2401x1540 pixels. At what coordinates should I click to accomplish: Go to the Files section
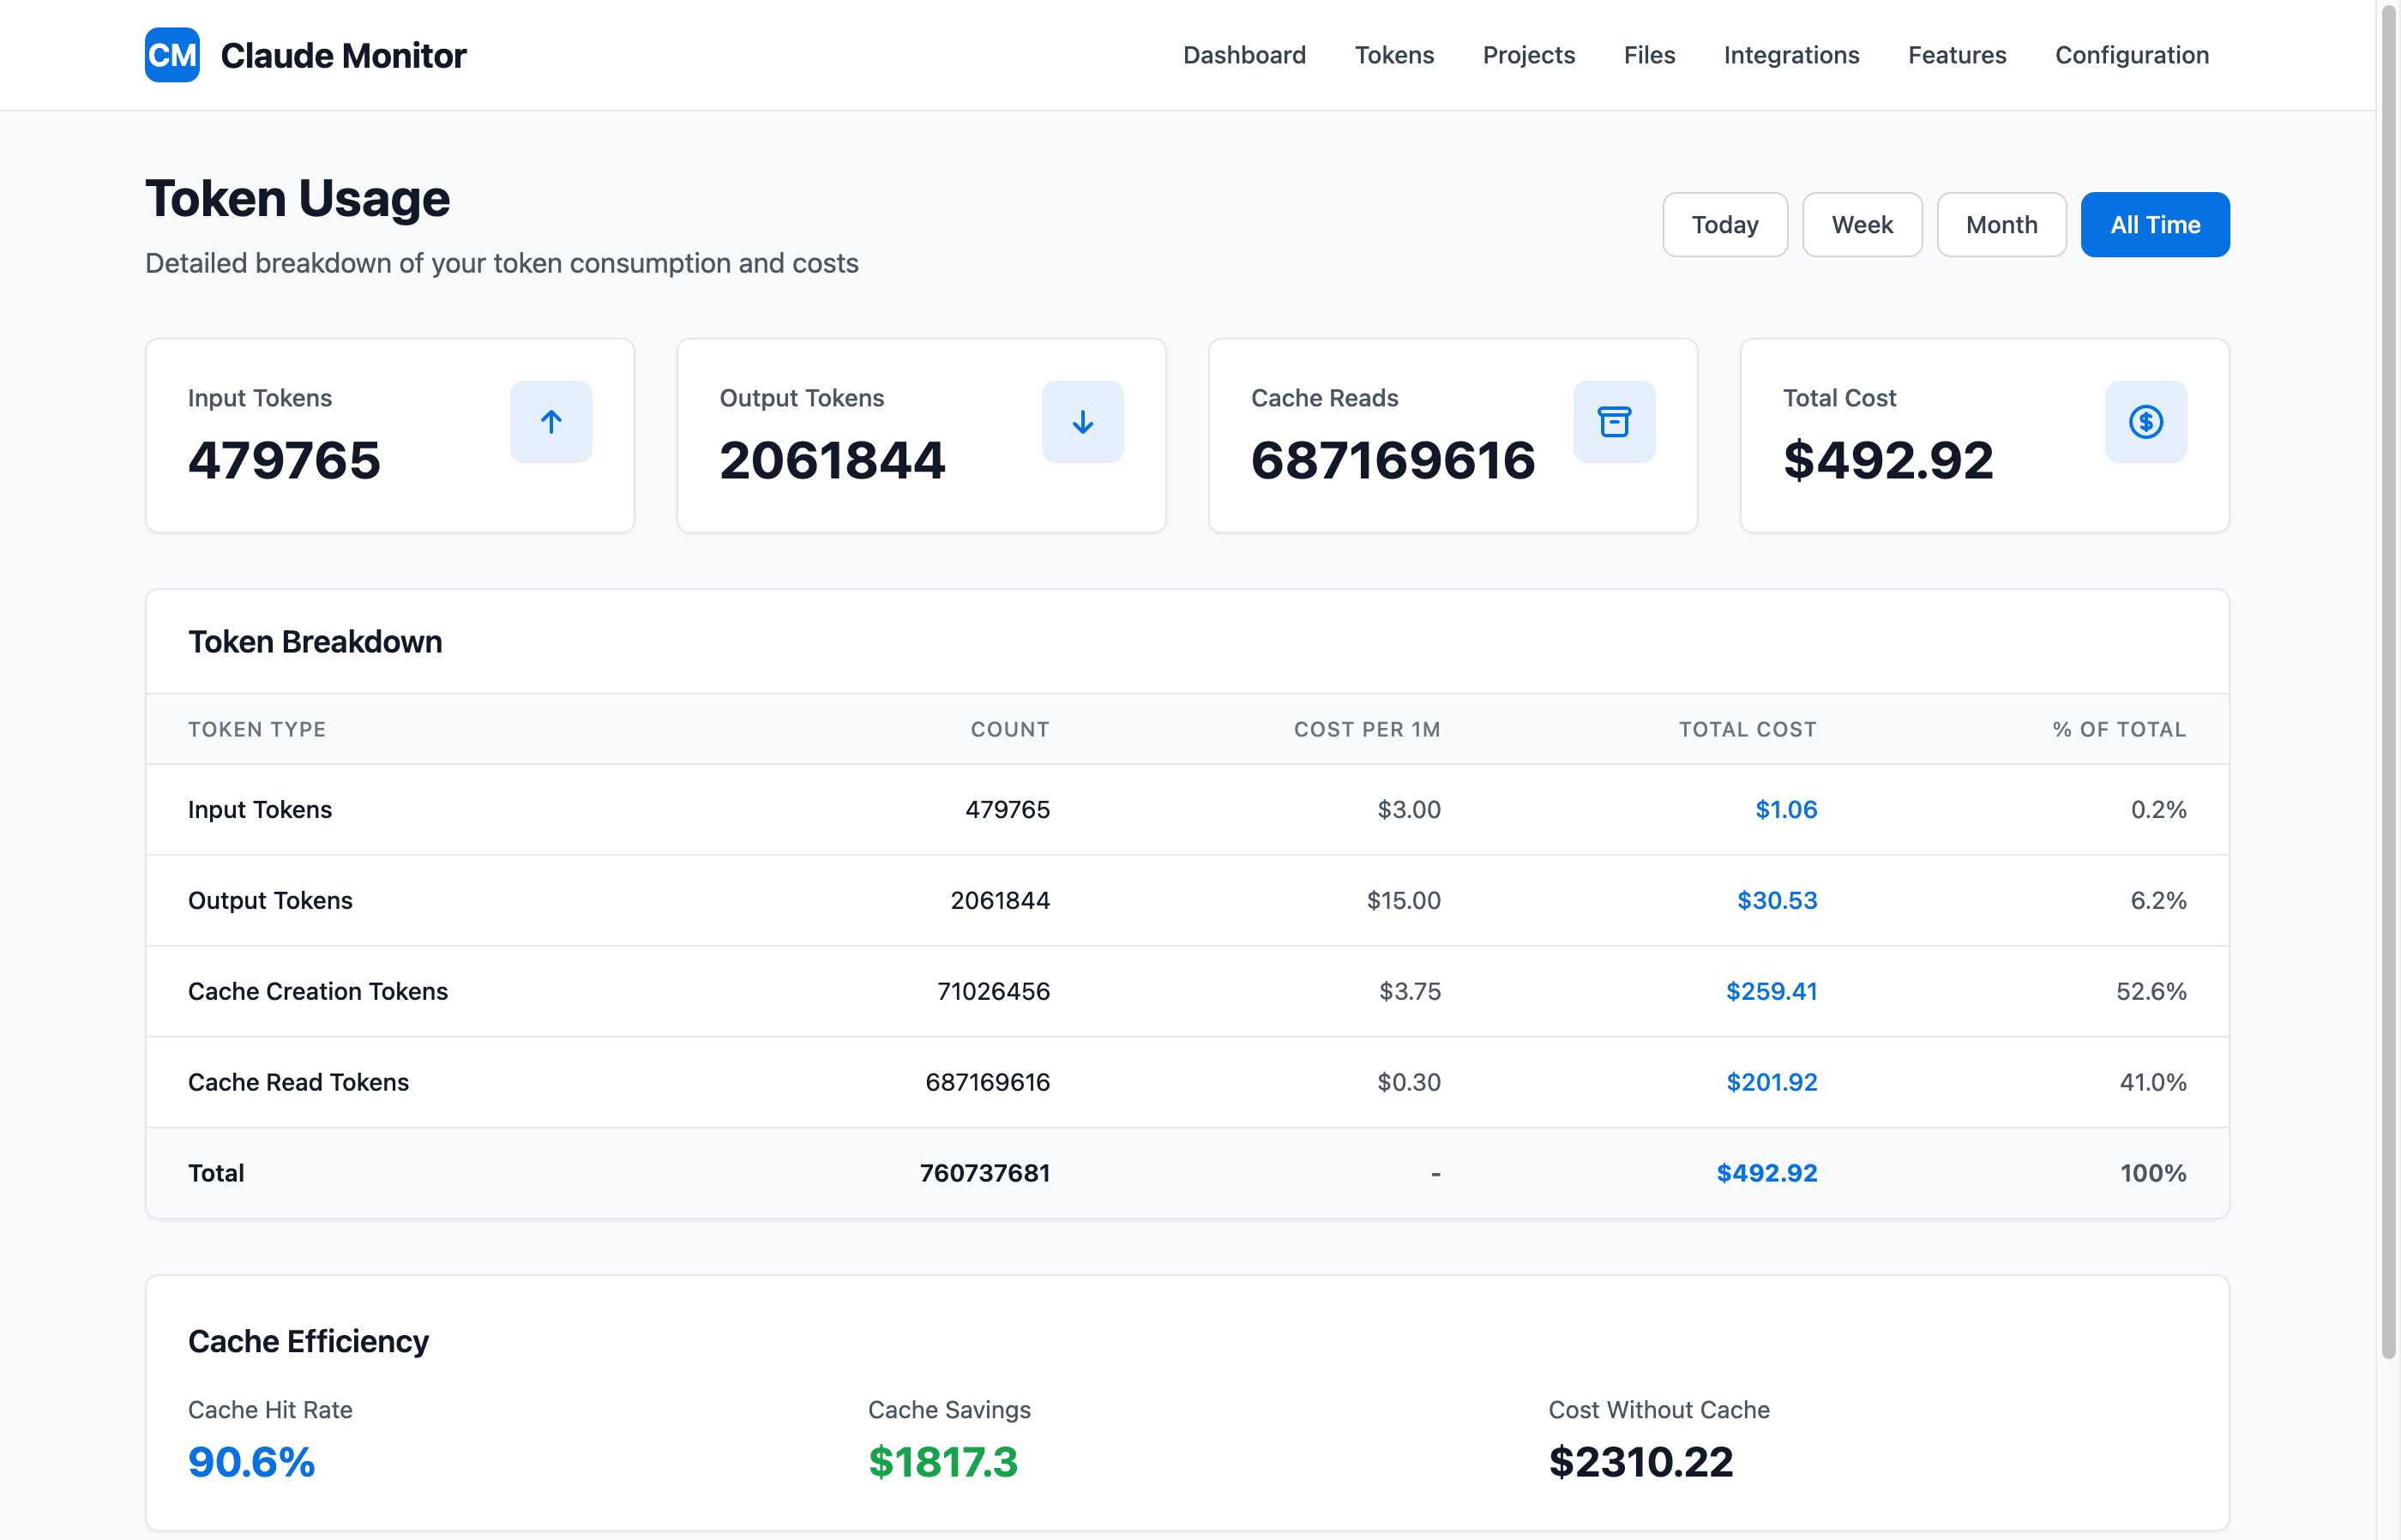1648,55
